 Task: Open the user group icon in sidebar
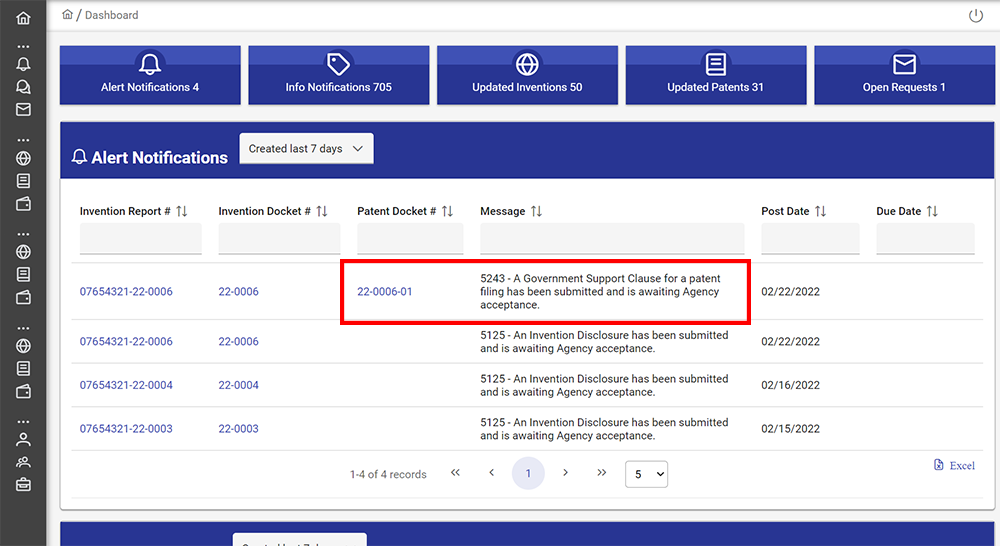click(23, 462)
